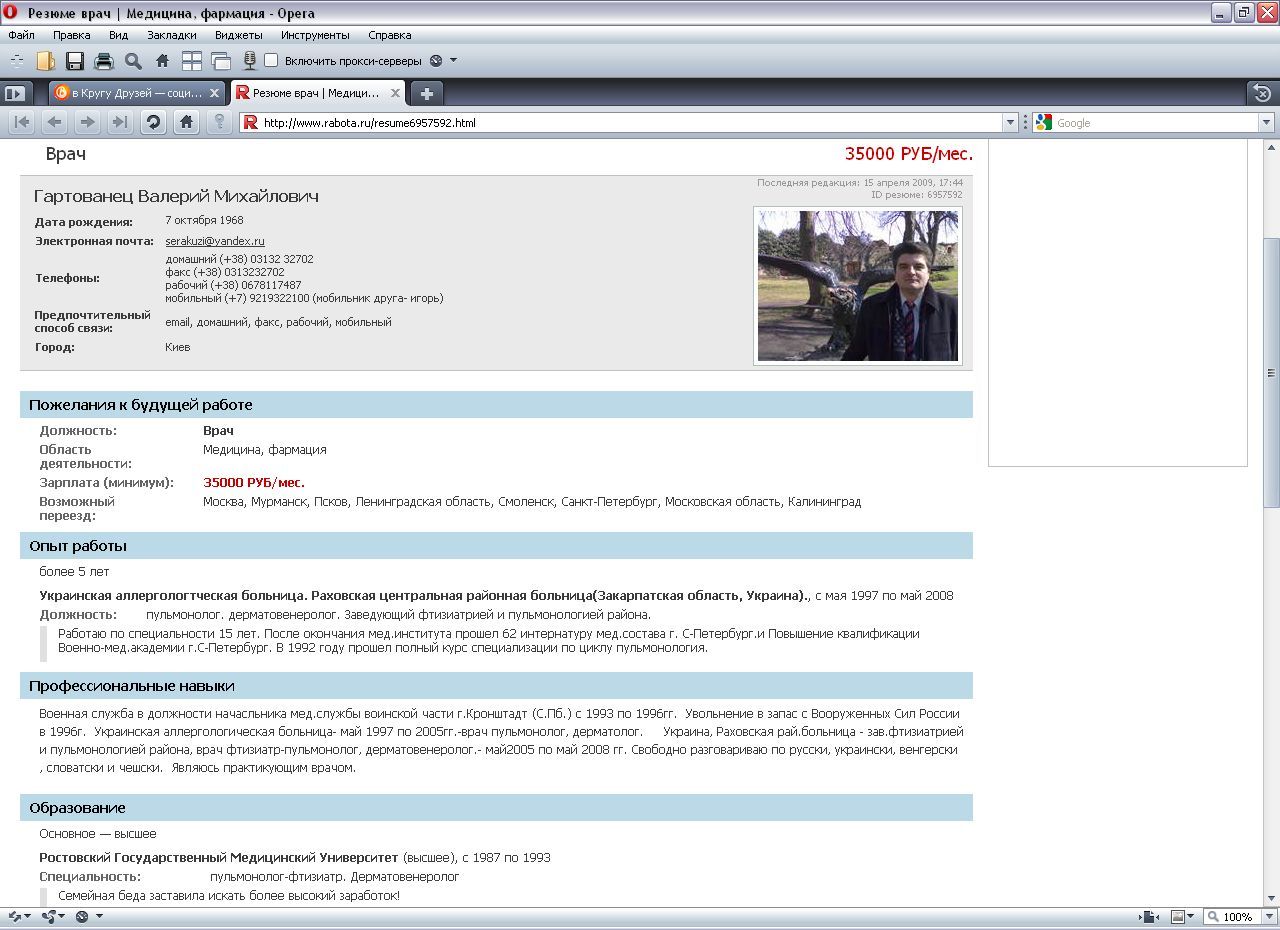
Task: Click the scrollbar up arrow
Action: point(1271,148)
